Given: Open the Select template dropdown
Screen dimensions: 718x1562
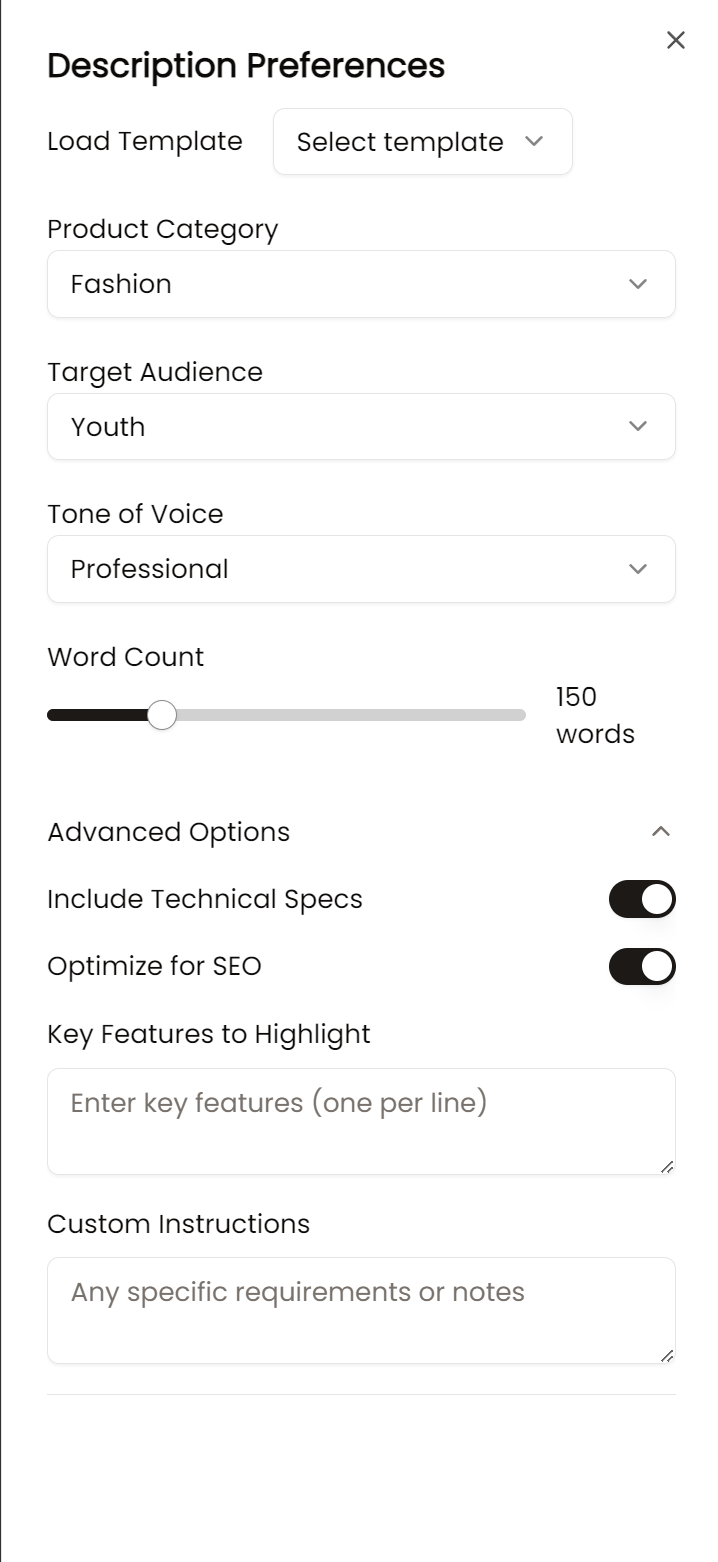Looking at the screenshot, I should [422, 142].
